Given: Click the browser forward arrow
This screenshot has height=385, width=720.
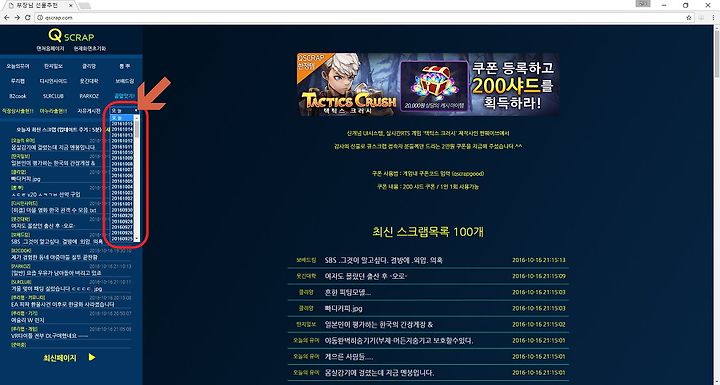Looking at the screenshot, I should pos(17,17).
